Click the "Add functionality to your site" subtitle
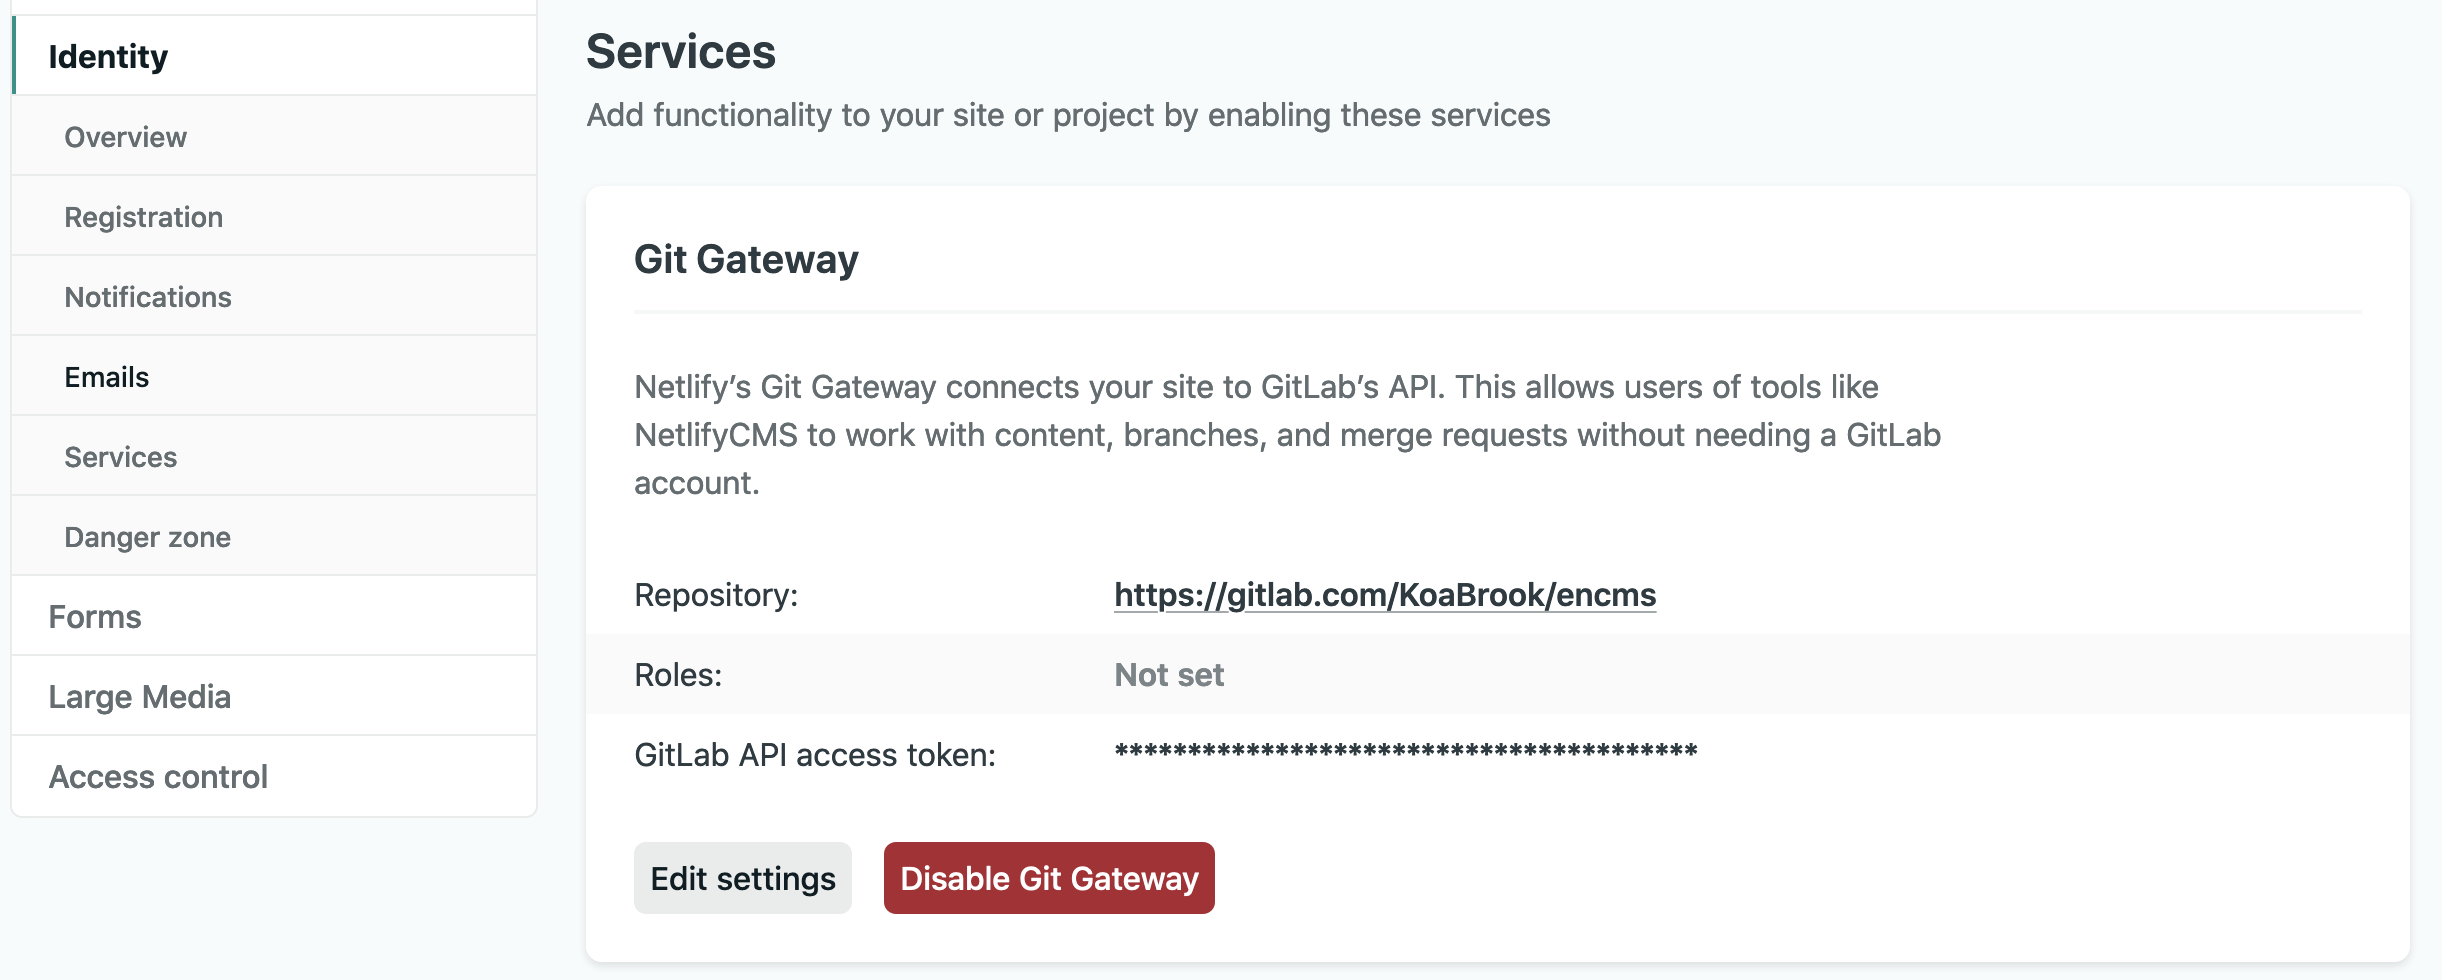 coord(1068,115)
